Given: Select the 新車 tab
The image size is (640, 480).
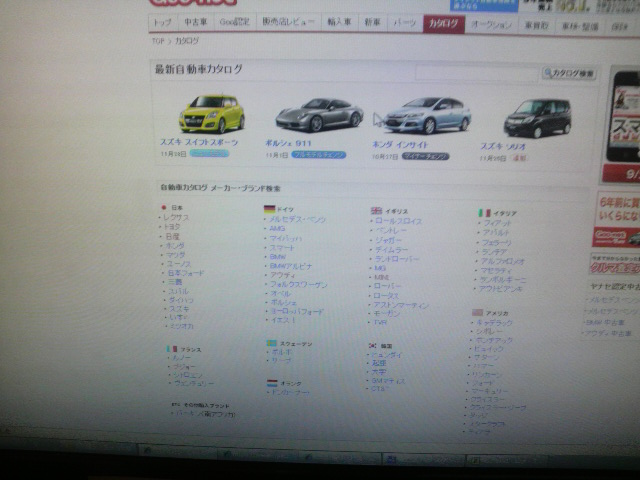Looking at the screenshot, I should [372, 23].
